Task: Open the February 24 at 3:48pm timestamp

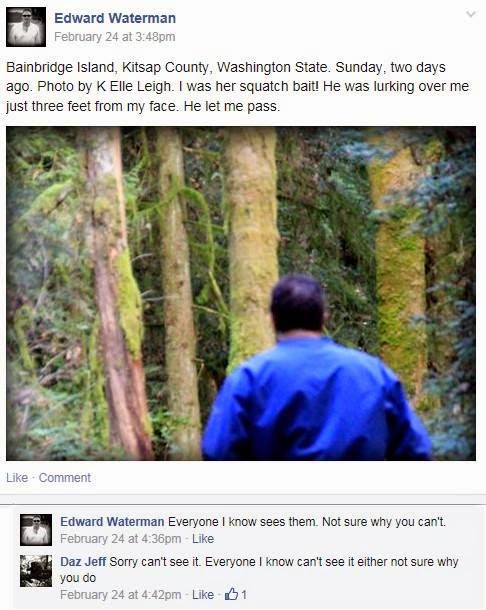Action: (115, 37)
